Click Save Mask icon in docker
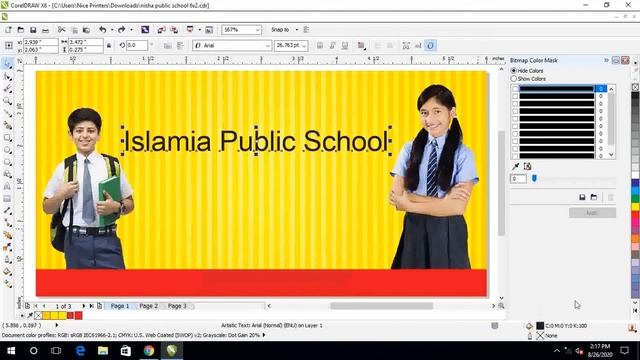 (582, 197)
